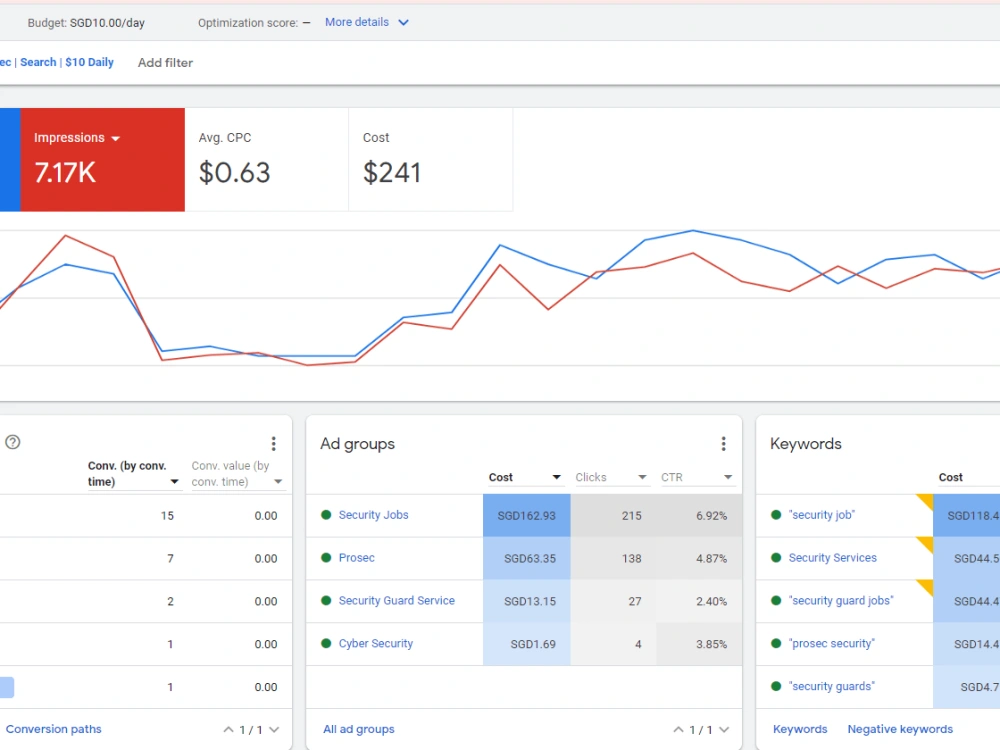Open the Security Guard Service ad group
The image size is (1000, 750).
point(397,600)
